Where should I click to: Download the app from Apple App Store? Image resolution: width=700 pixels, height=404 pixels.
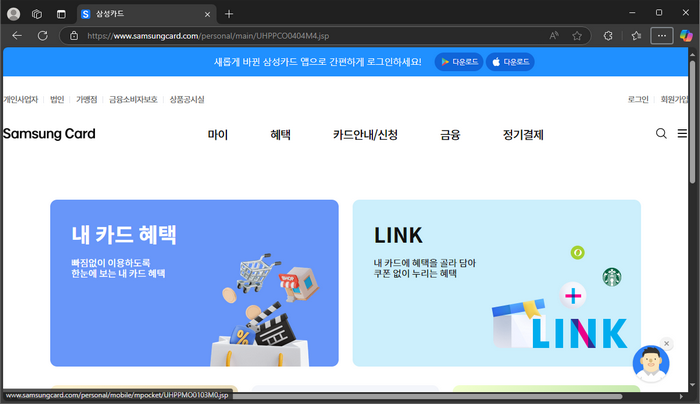pos(510,62)
